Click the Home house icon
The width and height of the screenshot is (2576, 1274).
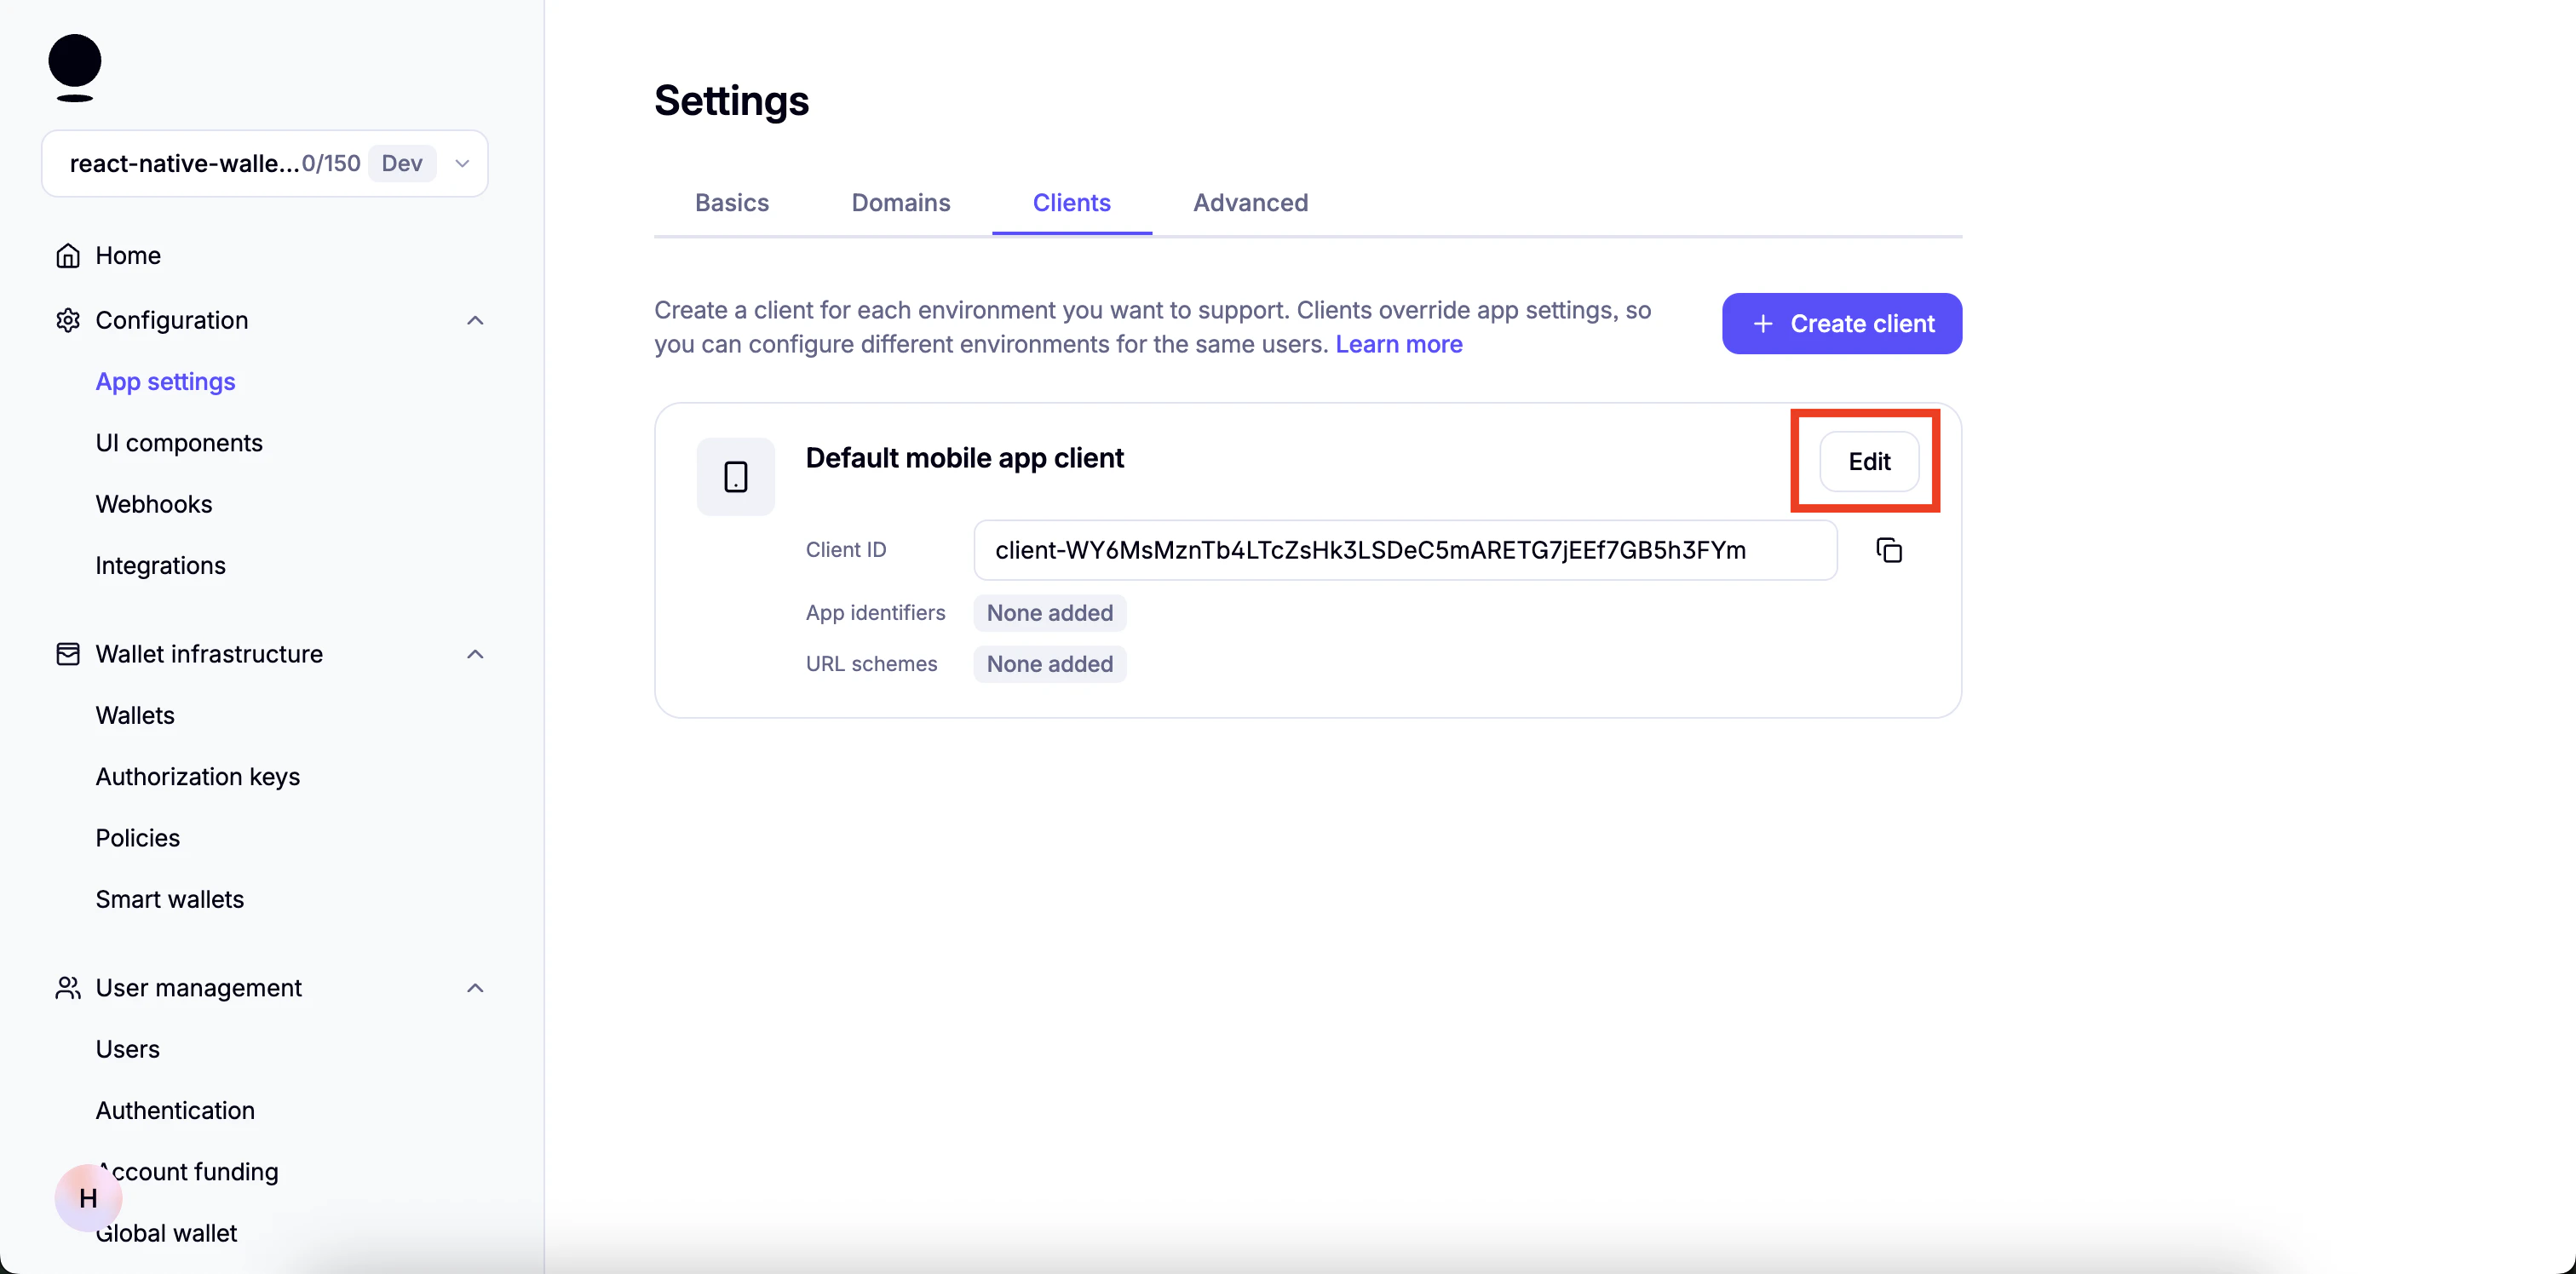coord(68,256)
